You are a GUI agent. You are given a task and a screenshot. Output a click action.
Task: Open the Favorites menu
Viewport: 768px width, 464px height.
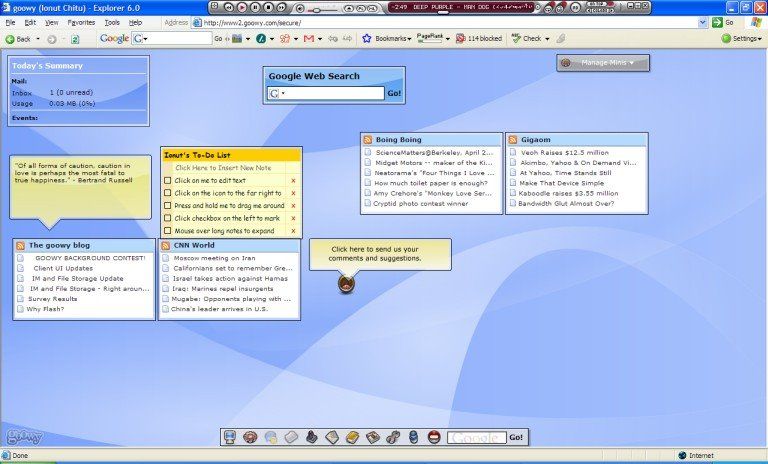tap(81, 23)
